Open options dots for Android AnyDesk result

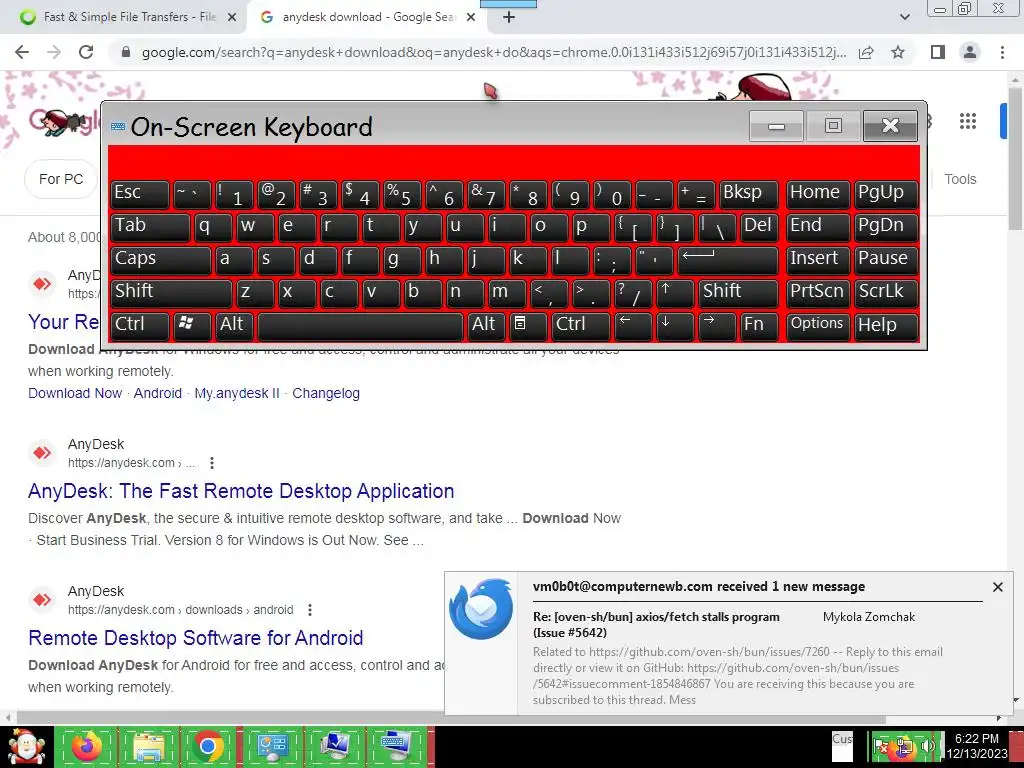coord(310,610)
